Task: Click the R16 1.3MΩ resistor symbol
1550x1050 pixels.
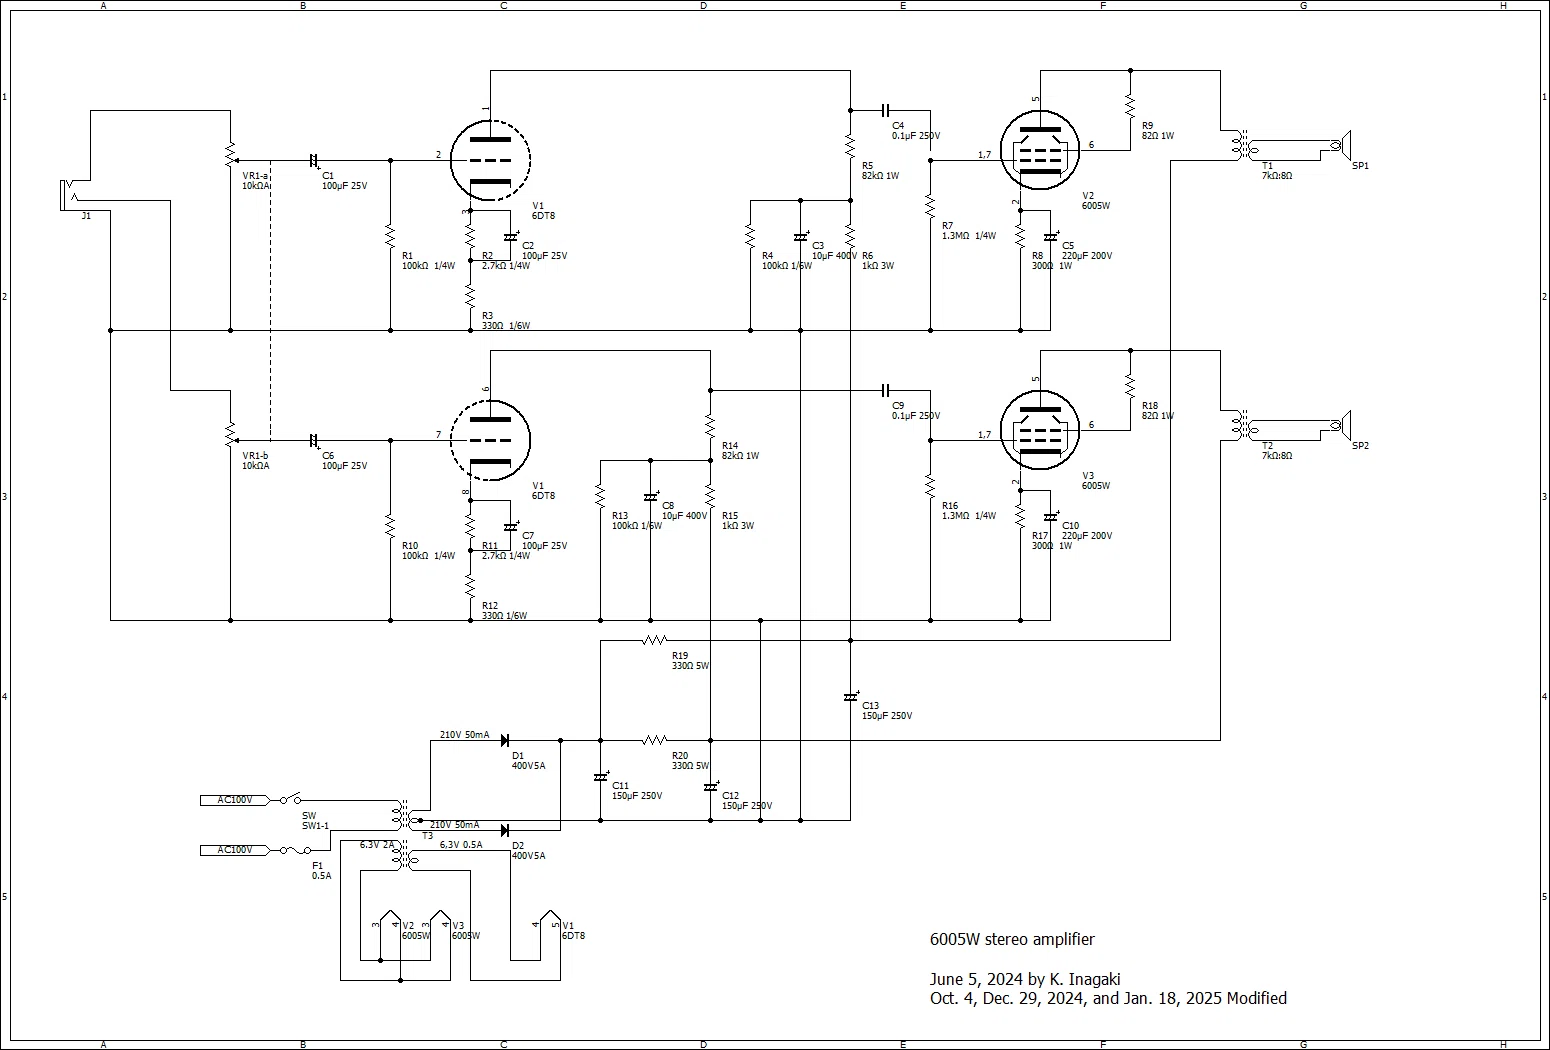Action: click(x=930, y=485)
